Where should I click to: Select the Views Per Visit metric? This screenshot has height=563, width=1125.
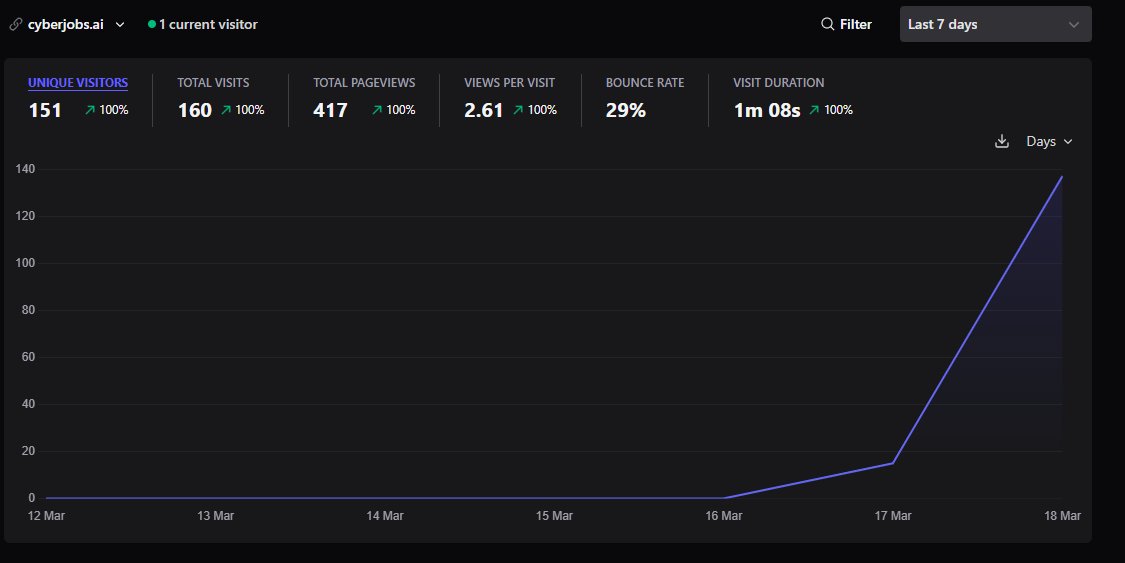click(509, 82)
